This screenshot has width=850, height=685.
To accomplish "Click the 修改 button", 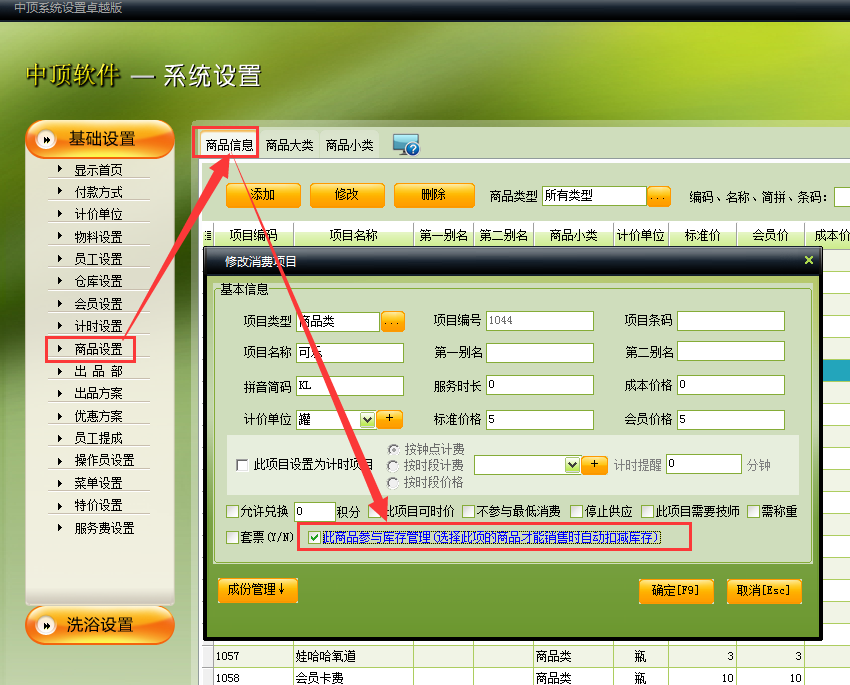I will click(x=347, y=195).
